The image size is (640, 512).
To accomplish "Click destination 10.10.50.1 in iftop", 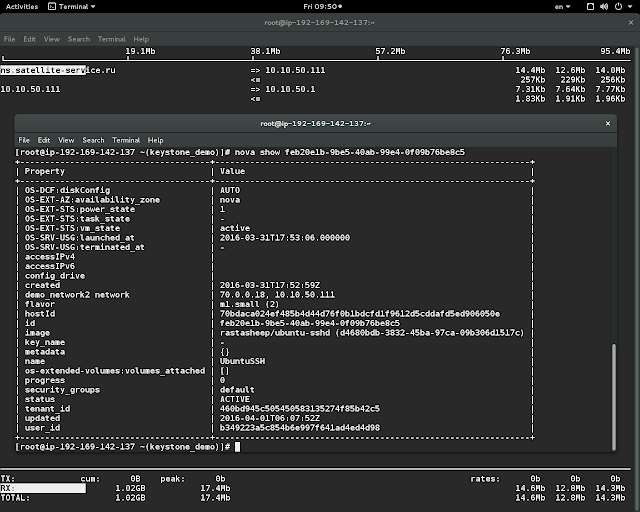I will coord(290,89).
